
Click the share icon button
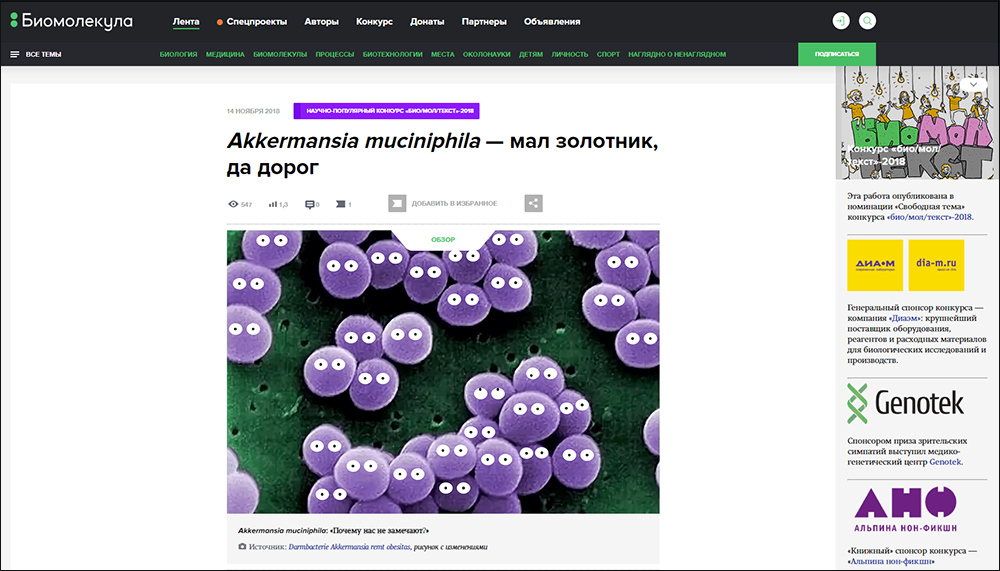point(533,204)
